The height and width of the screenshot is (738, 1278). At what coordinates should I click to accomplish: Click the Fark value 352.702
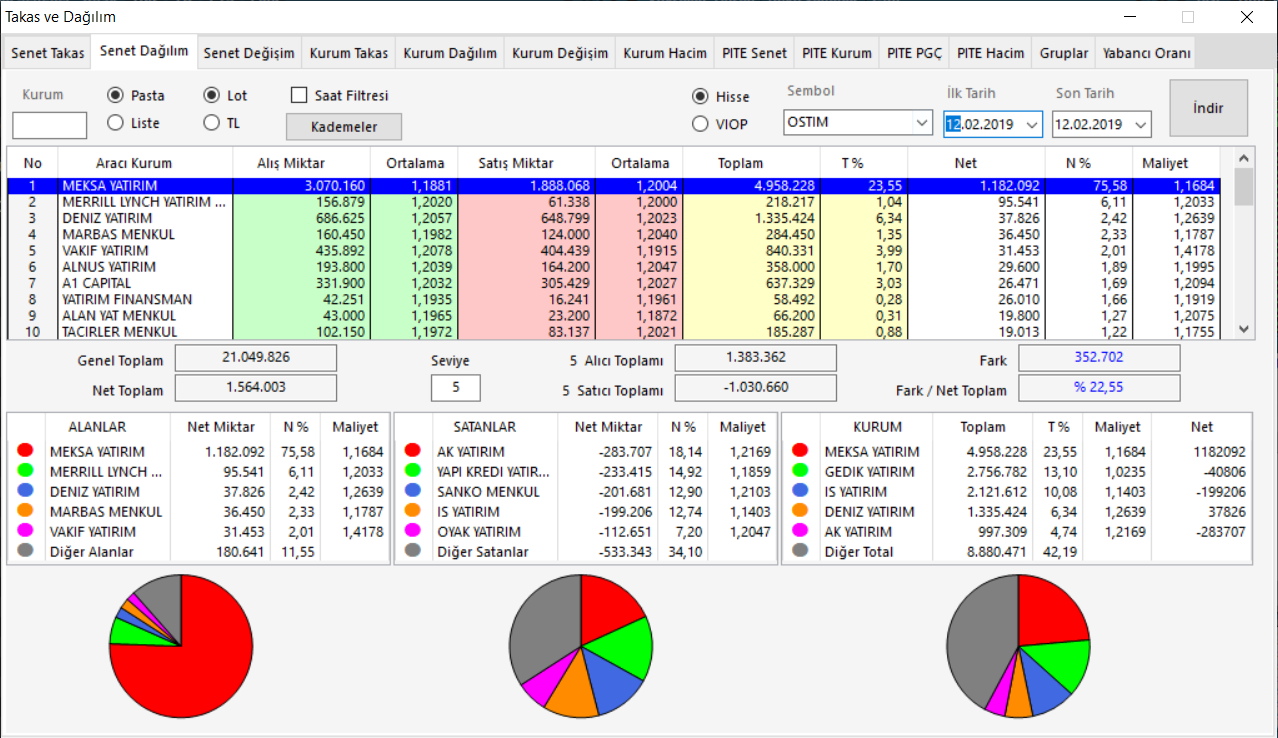pyautogui.click(x=1099, y=358)
